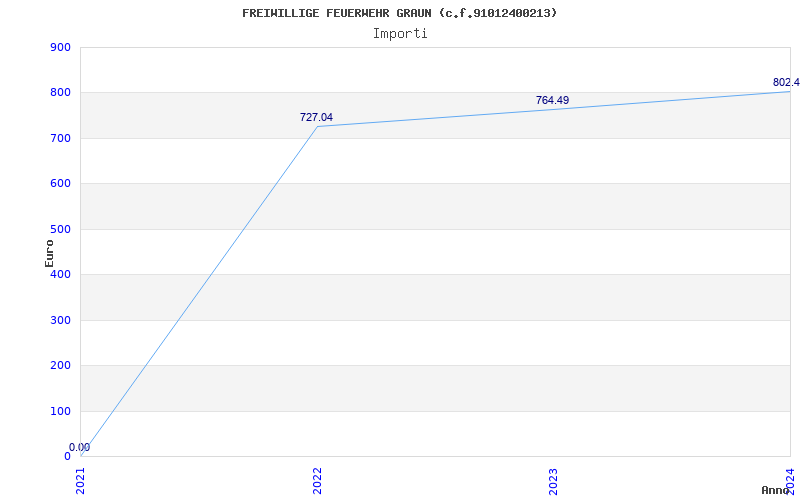Click the 300 y-axis tick label
Image resolution: width=800 pixels, height=500 pixels.
pyautogui.click(x=60, y=320)
